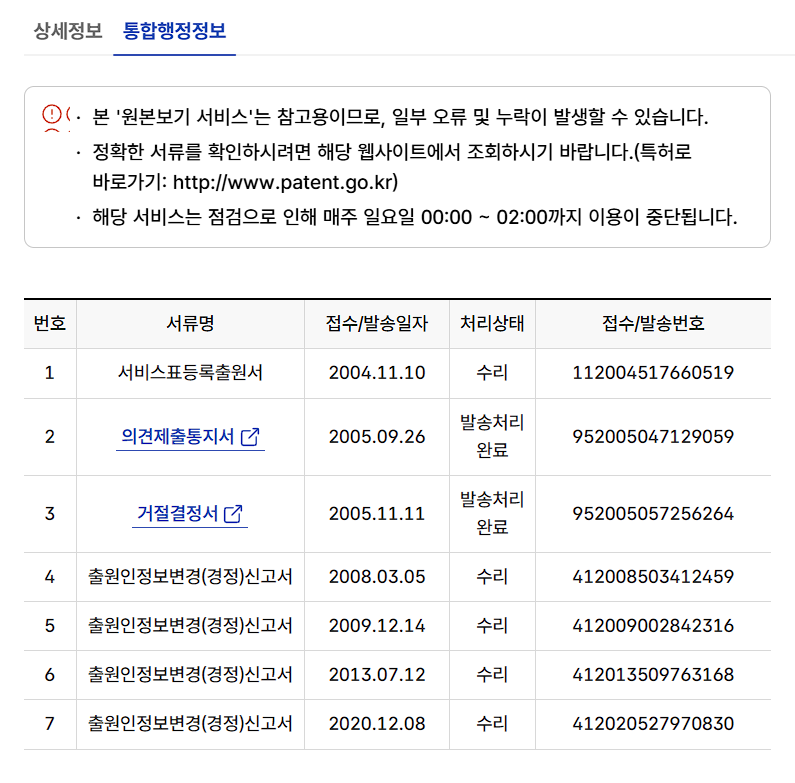Click the 서류명 column header
The image size is (795, 783).
(190, 324)
